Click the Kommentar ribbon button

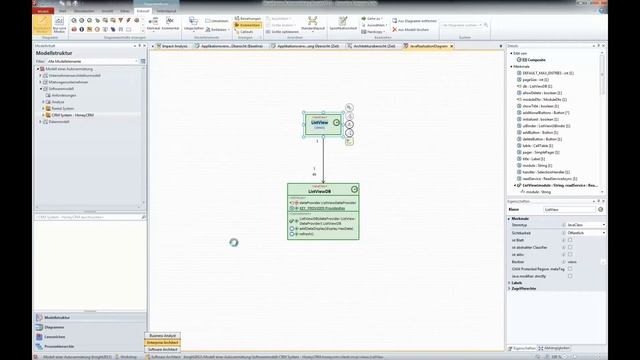(170, 24)
